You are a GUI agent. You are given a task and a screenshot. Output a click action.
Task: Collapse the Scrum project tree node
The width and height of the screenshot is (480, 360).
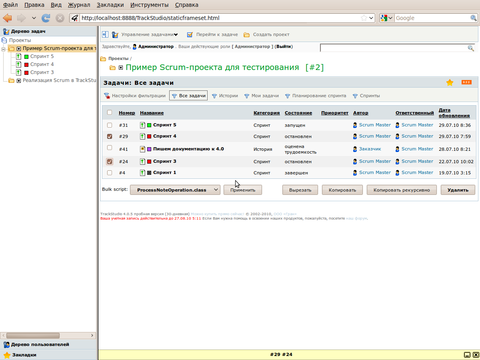(x=3, y=49)
